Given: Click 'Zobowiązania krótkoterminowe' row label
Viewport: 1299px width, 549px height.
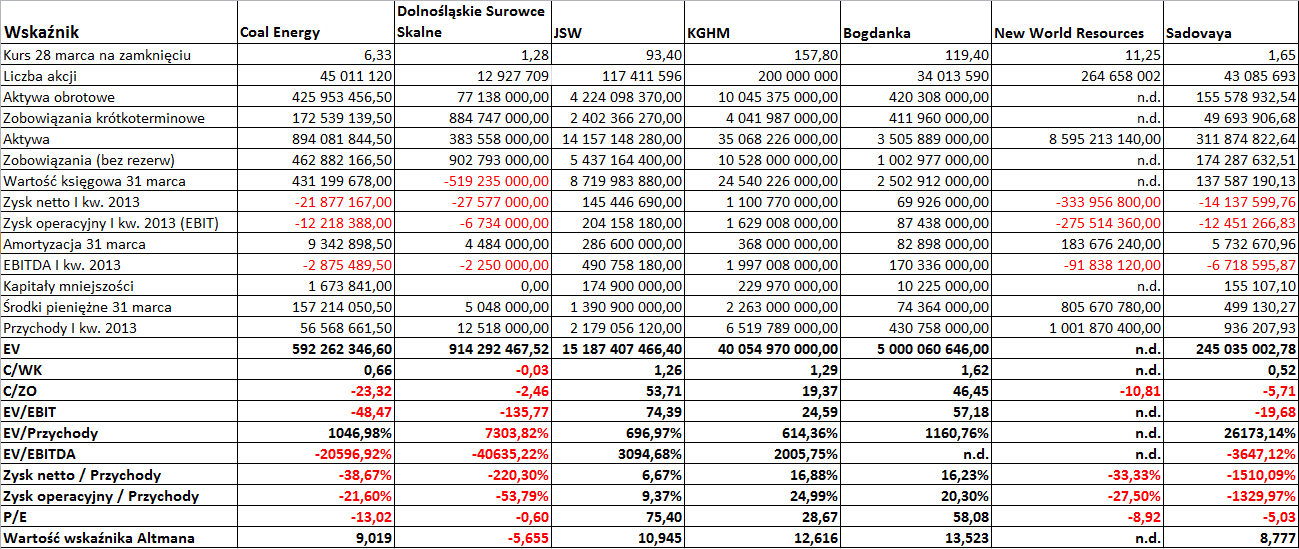Looking at the screenshot, I should point(104,118).
